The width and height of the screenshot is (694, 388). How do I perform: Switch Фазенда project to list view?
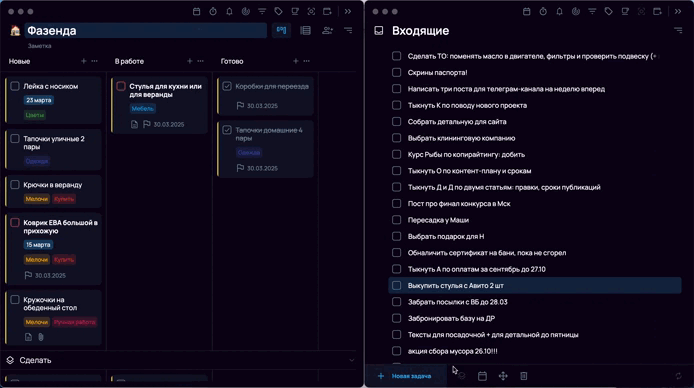click(x=305, y=30)
